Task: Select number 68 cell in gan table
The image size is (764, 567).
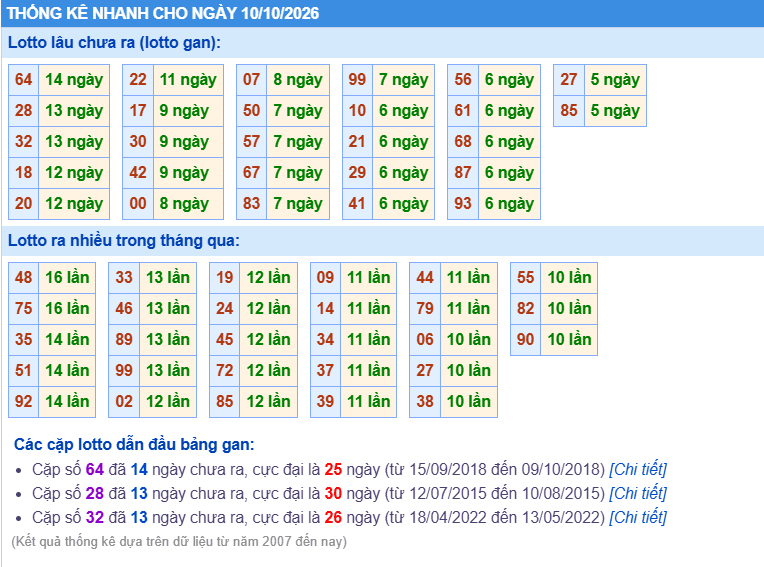Action: (463, 142)
